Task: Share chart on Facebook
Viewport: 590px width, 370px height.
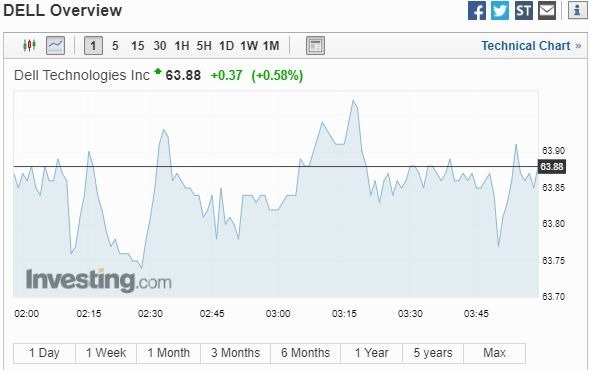Action: tap(477, 11)
